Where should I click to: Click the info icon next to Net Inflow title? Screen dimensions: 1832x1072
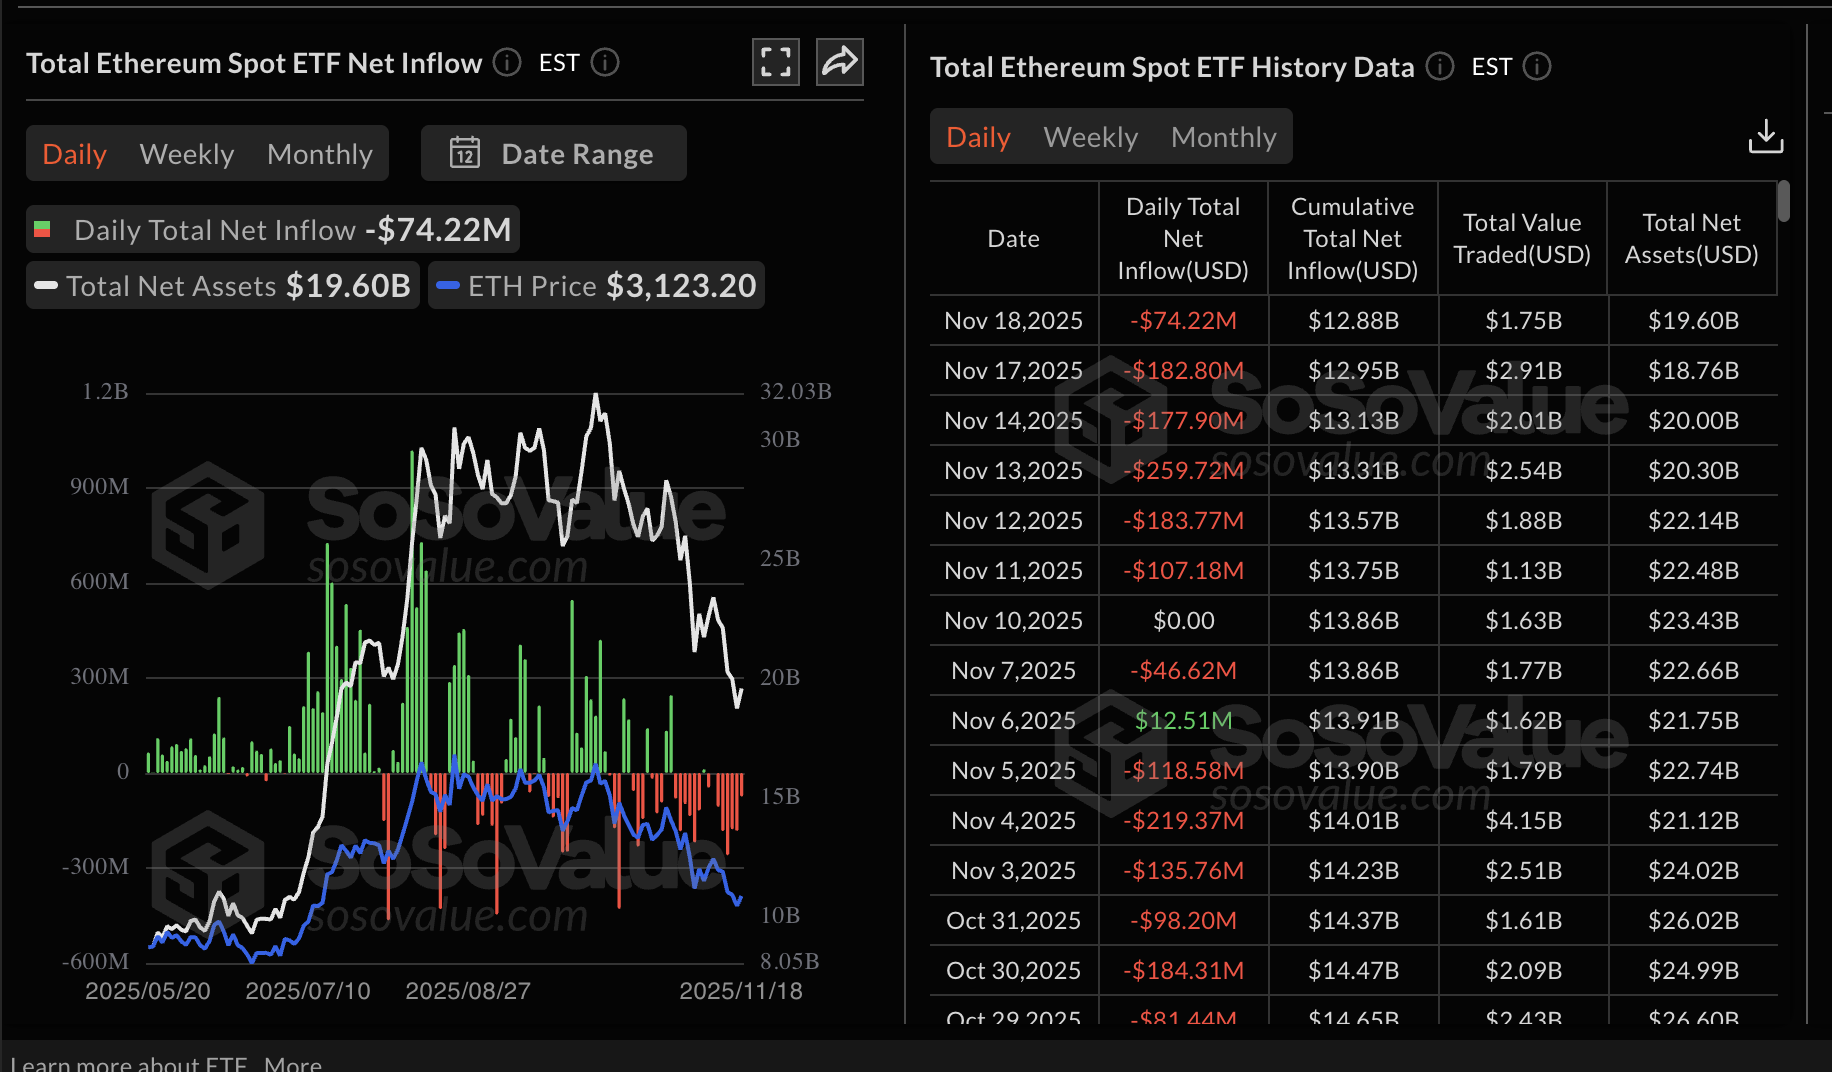[x=506, y=62]
